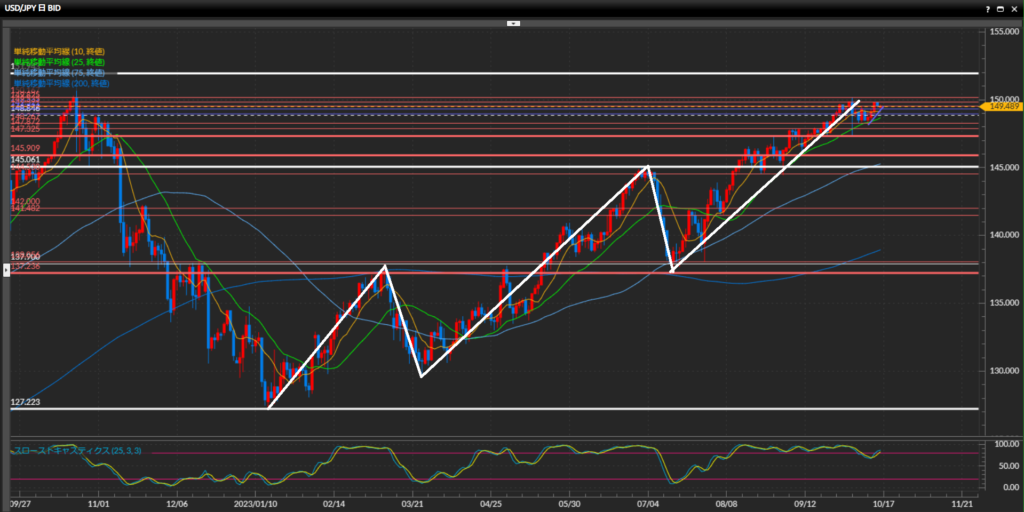Select the 10-period simple moving average label
1024x512 pixels.
(58, 51)
